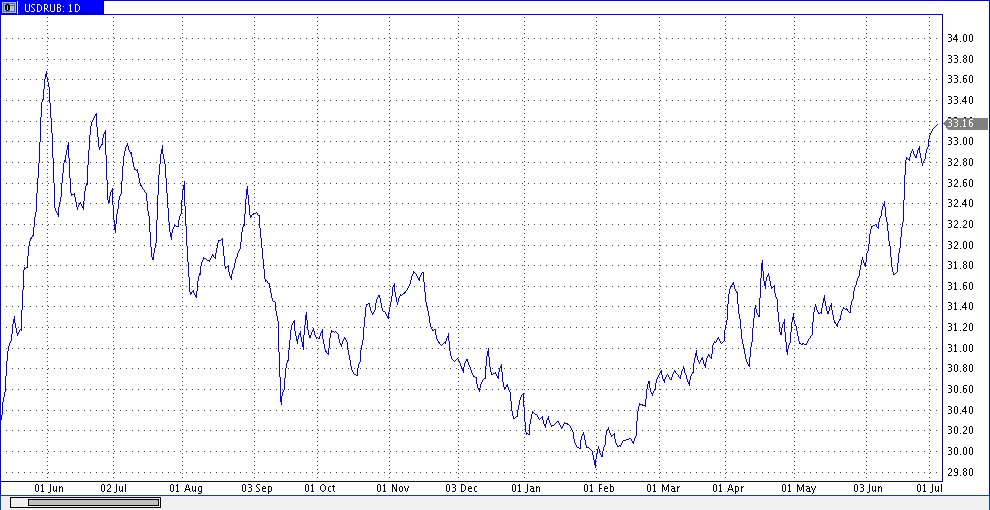Click the 32.80 price axis label
The height and width of the screenshot is (510, 990).
click(x=960, y=162)
